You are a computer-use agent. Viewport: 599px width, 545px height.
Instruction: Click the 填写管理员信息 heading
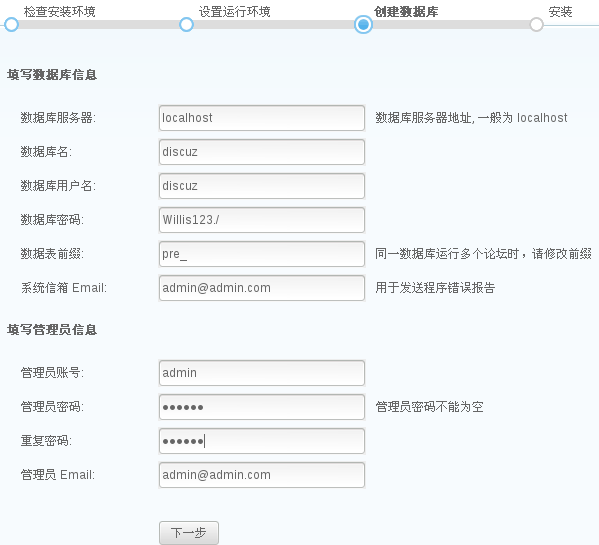point(52,330)
